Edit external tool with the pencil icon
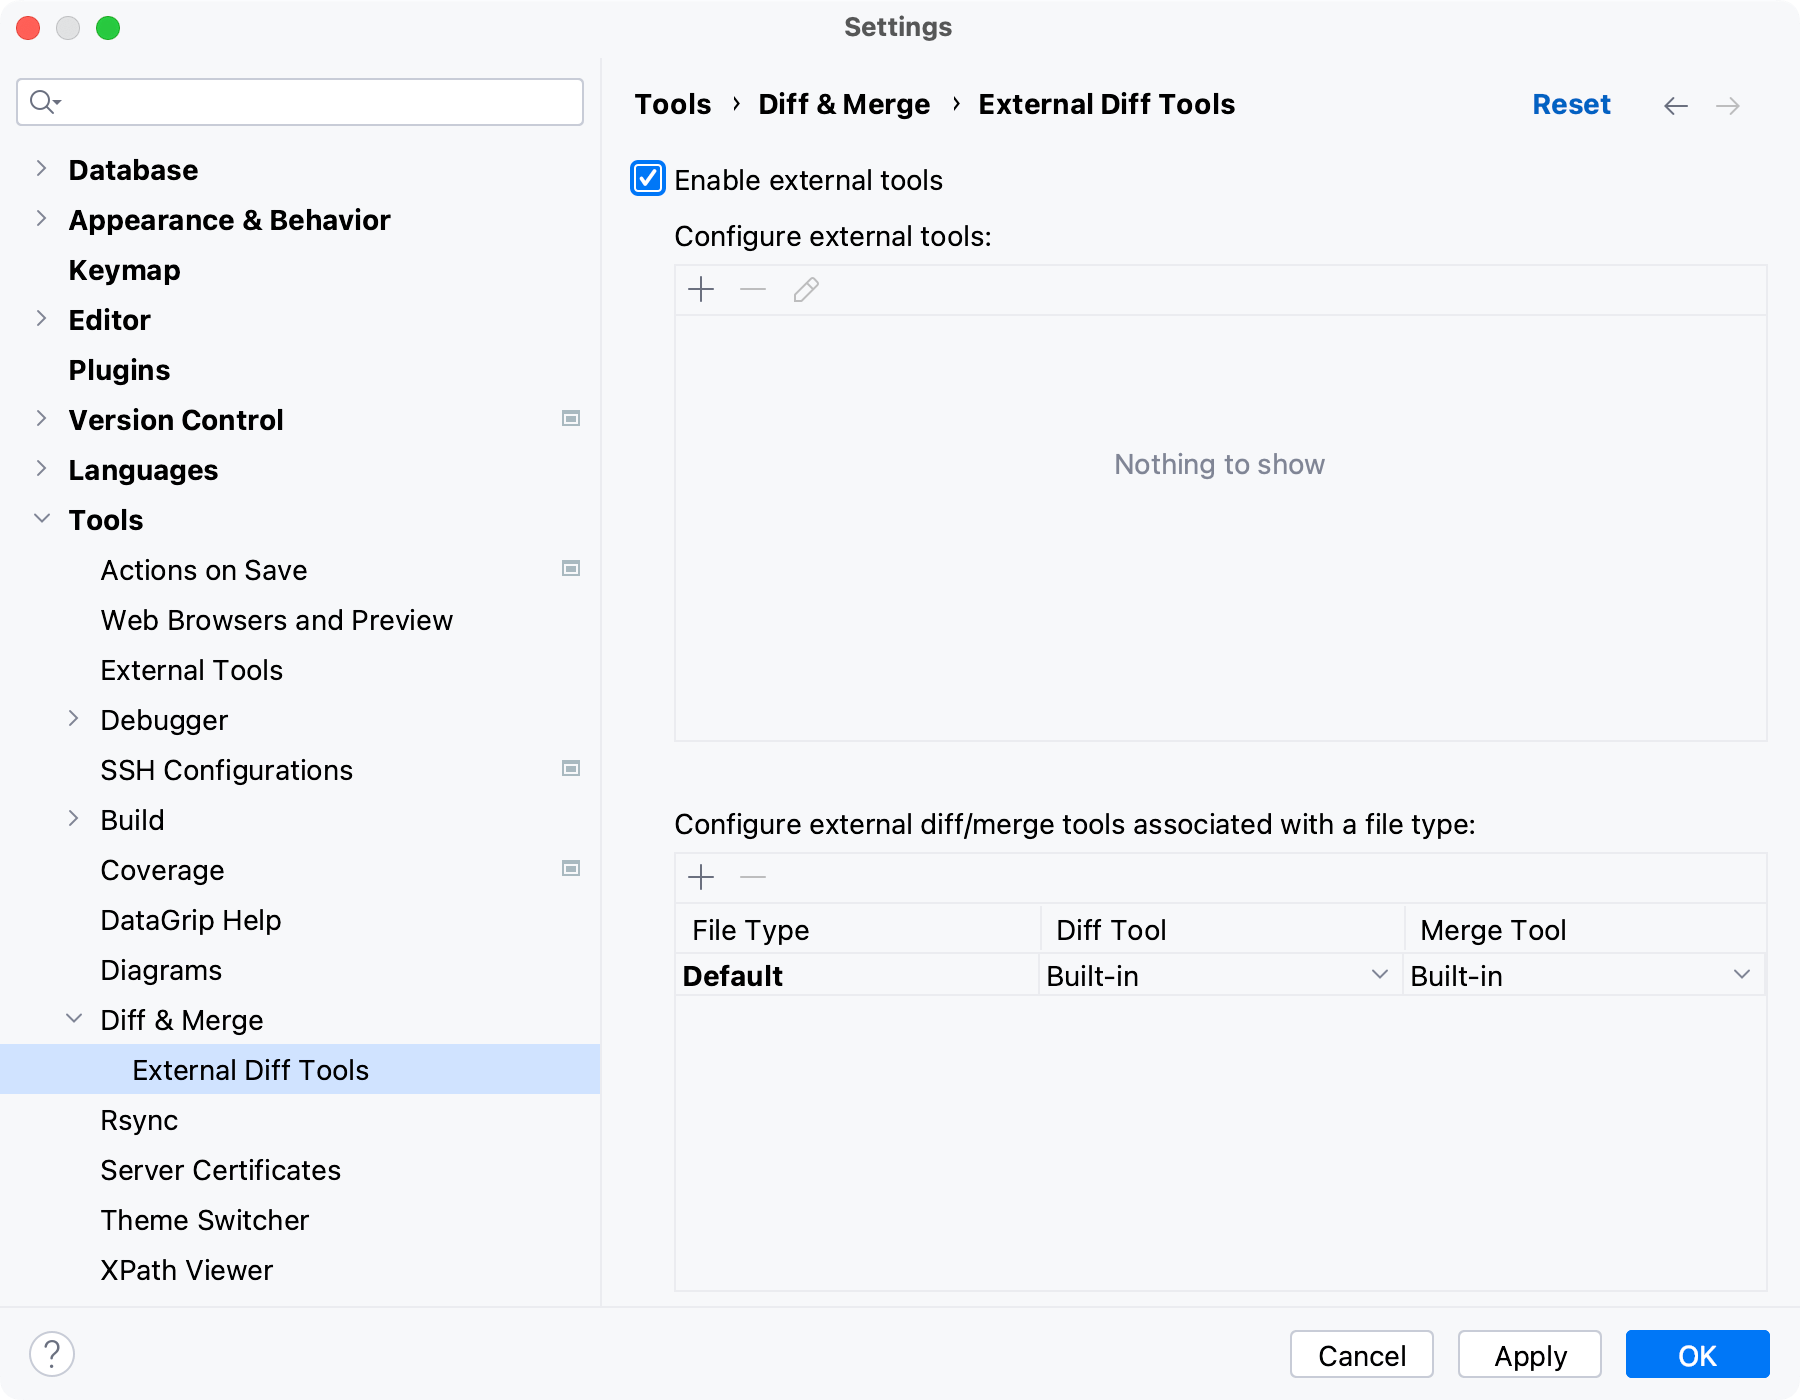 (x=805, y=290)
